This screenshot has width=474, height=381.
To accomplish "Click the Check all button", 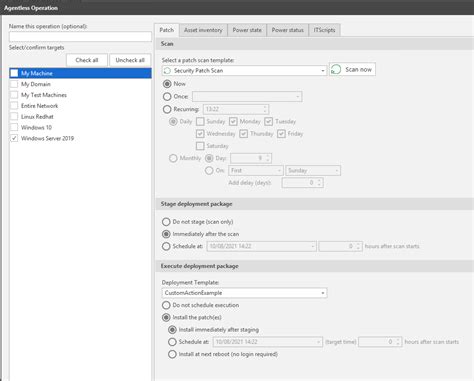I will pos(87,60).
